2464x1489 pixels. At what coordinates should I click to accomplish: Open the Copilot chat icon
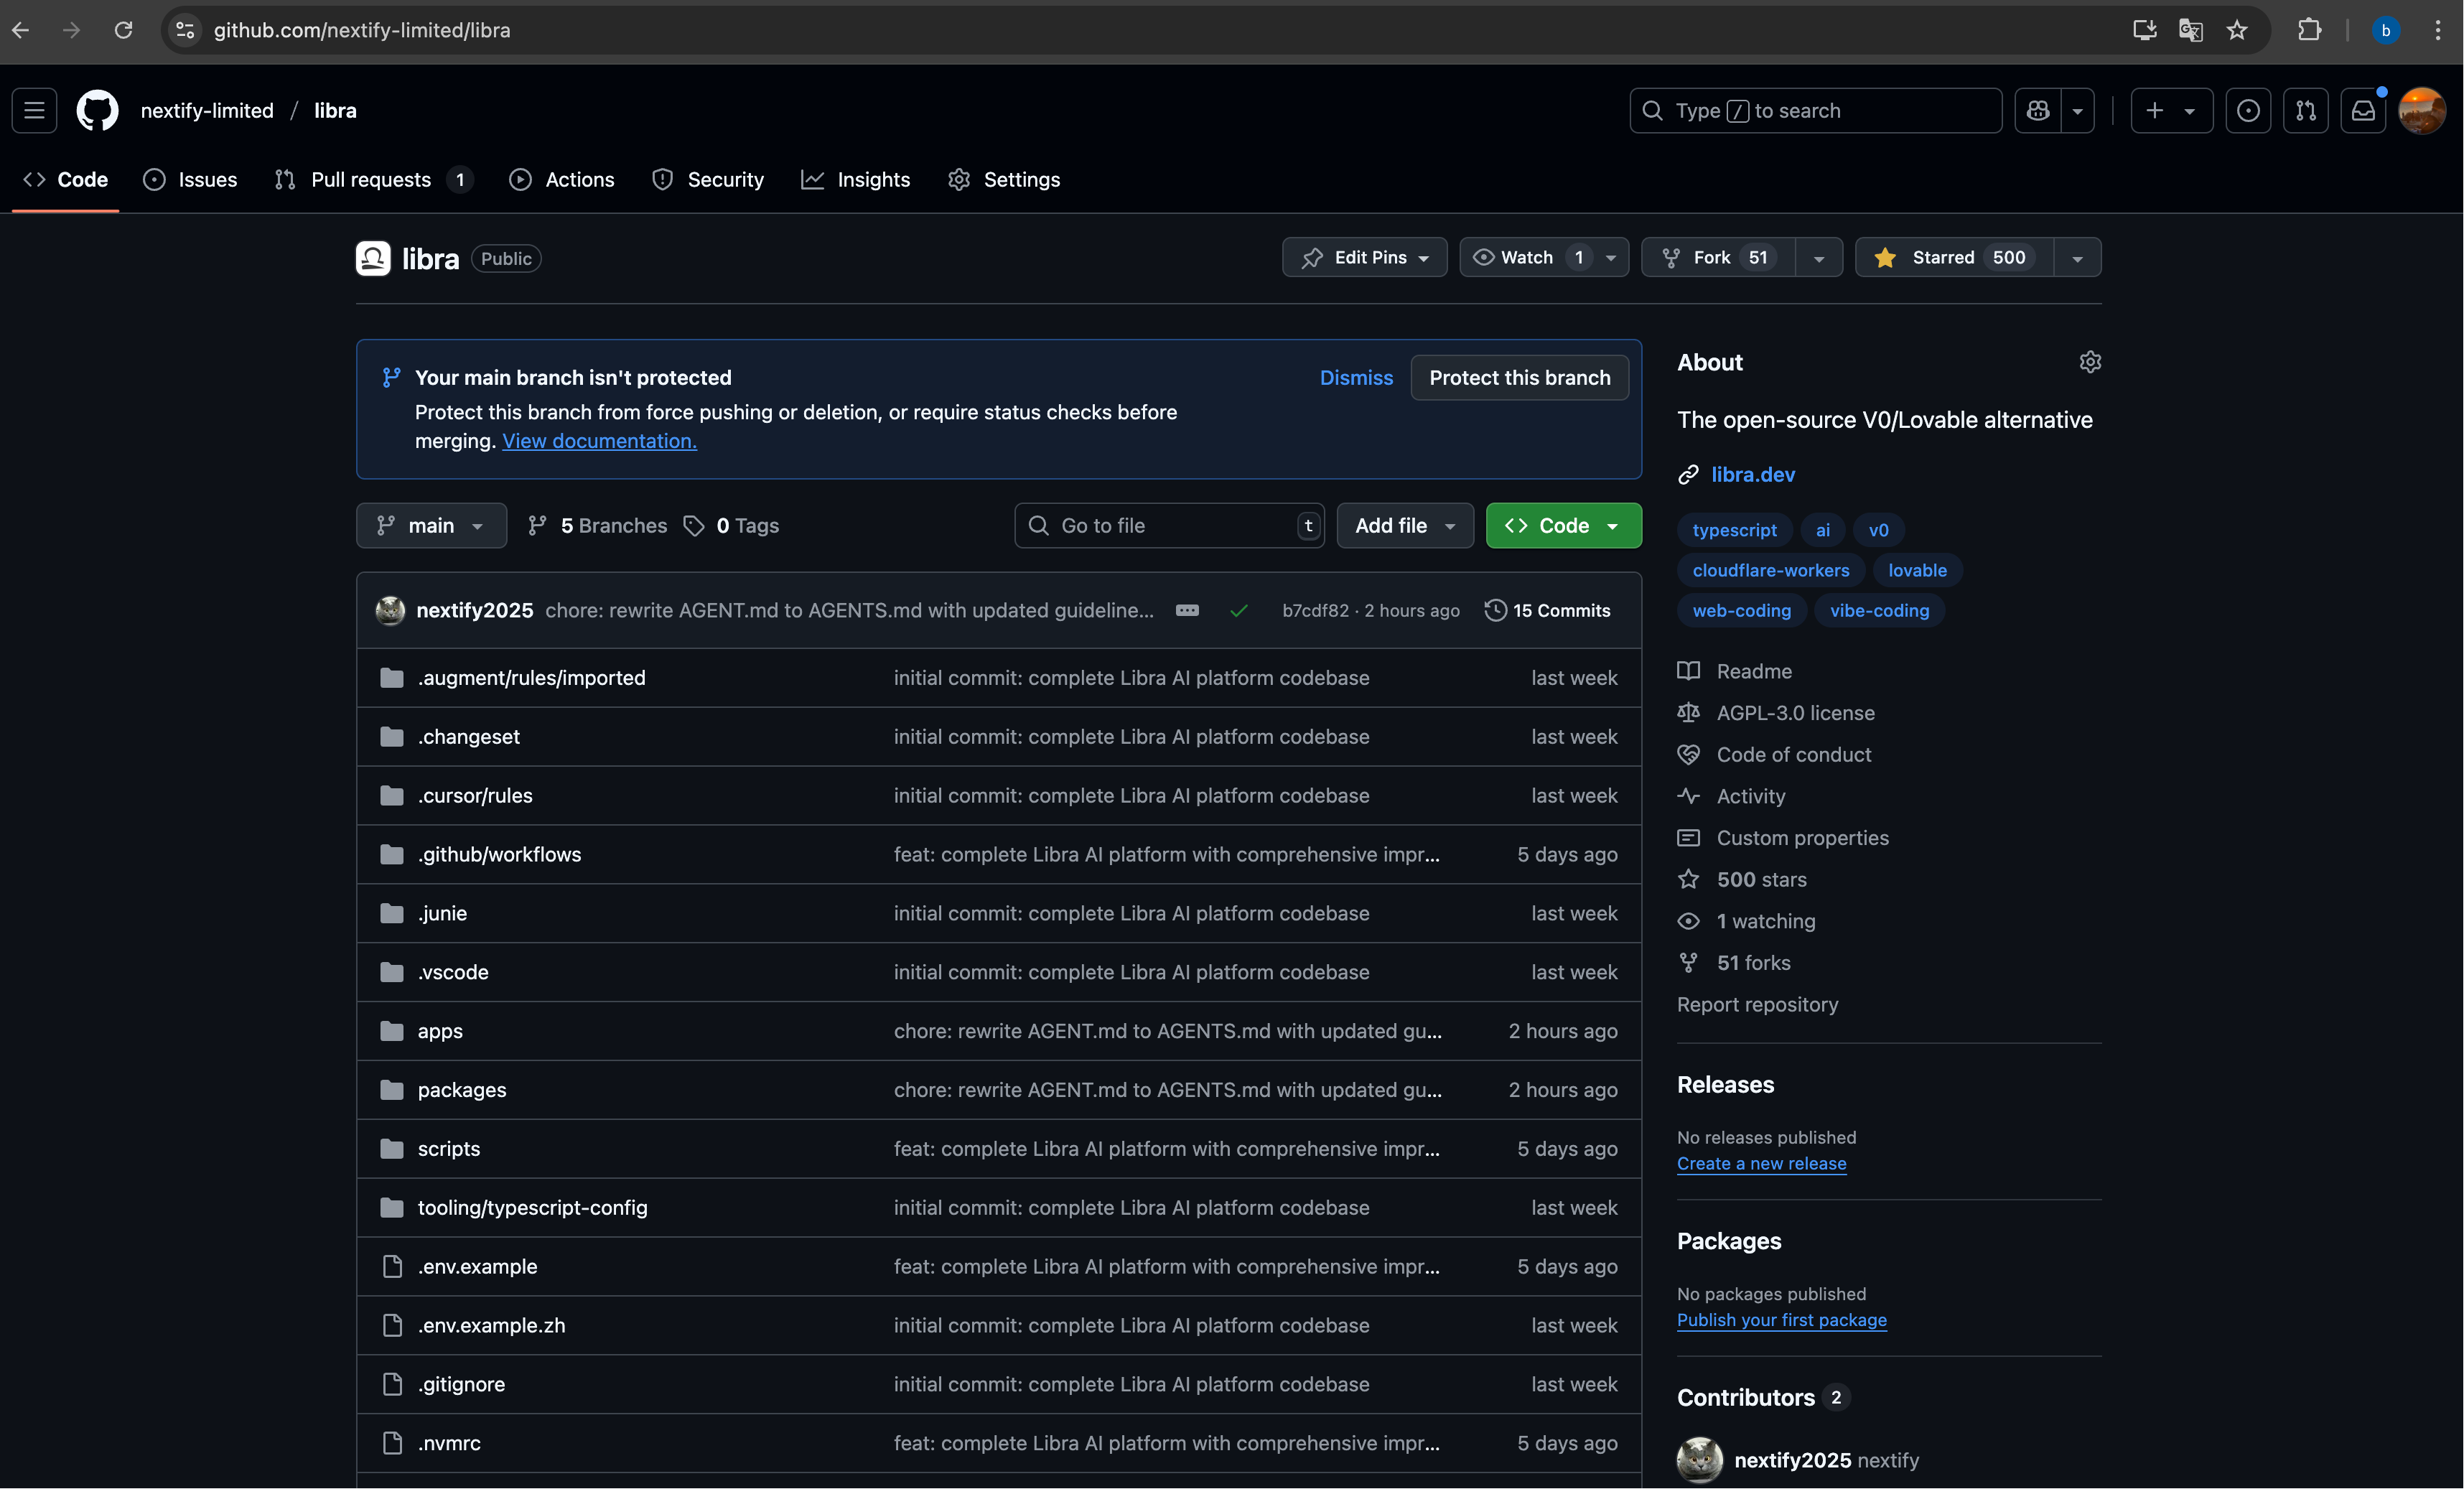(x=2037, y=110)
